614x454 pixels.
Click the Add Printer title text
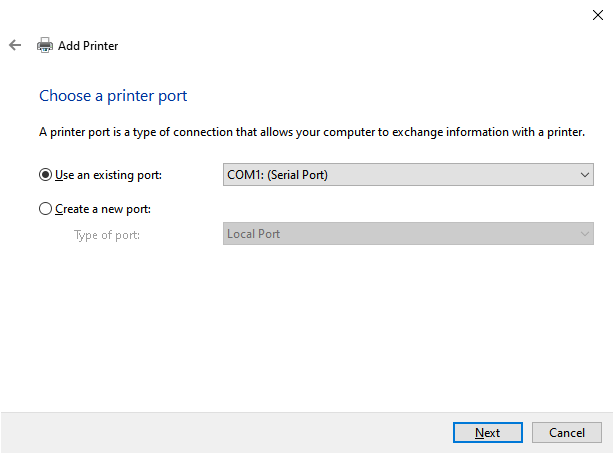coord(88,46)
